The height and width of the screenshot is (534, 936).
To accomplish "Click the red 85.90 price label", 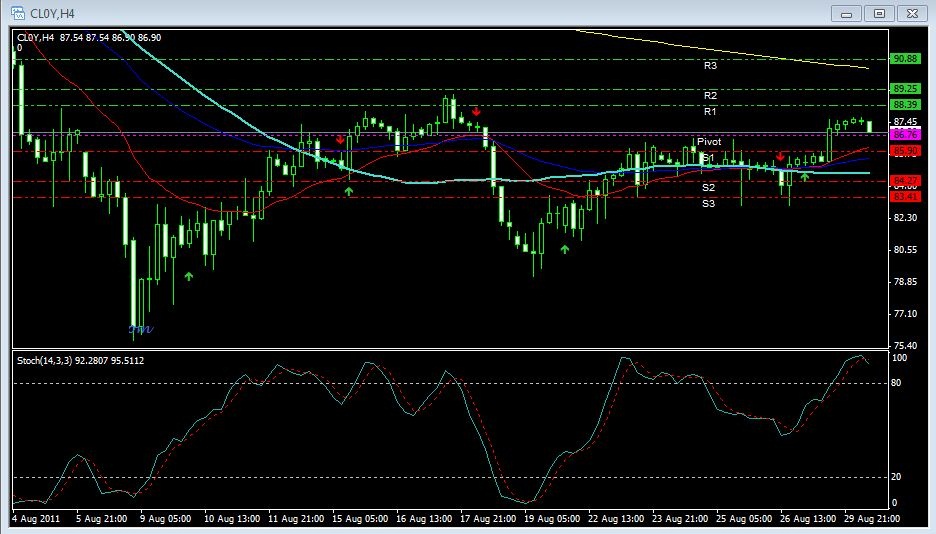I will [905, 151].
